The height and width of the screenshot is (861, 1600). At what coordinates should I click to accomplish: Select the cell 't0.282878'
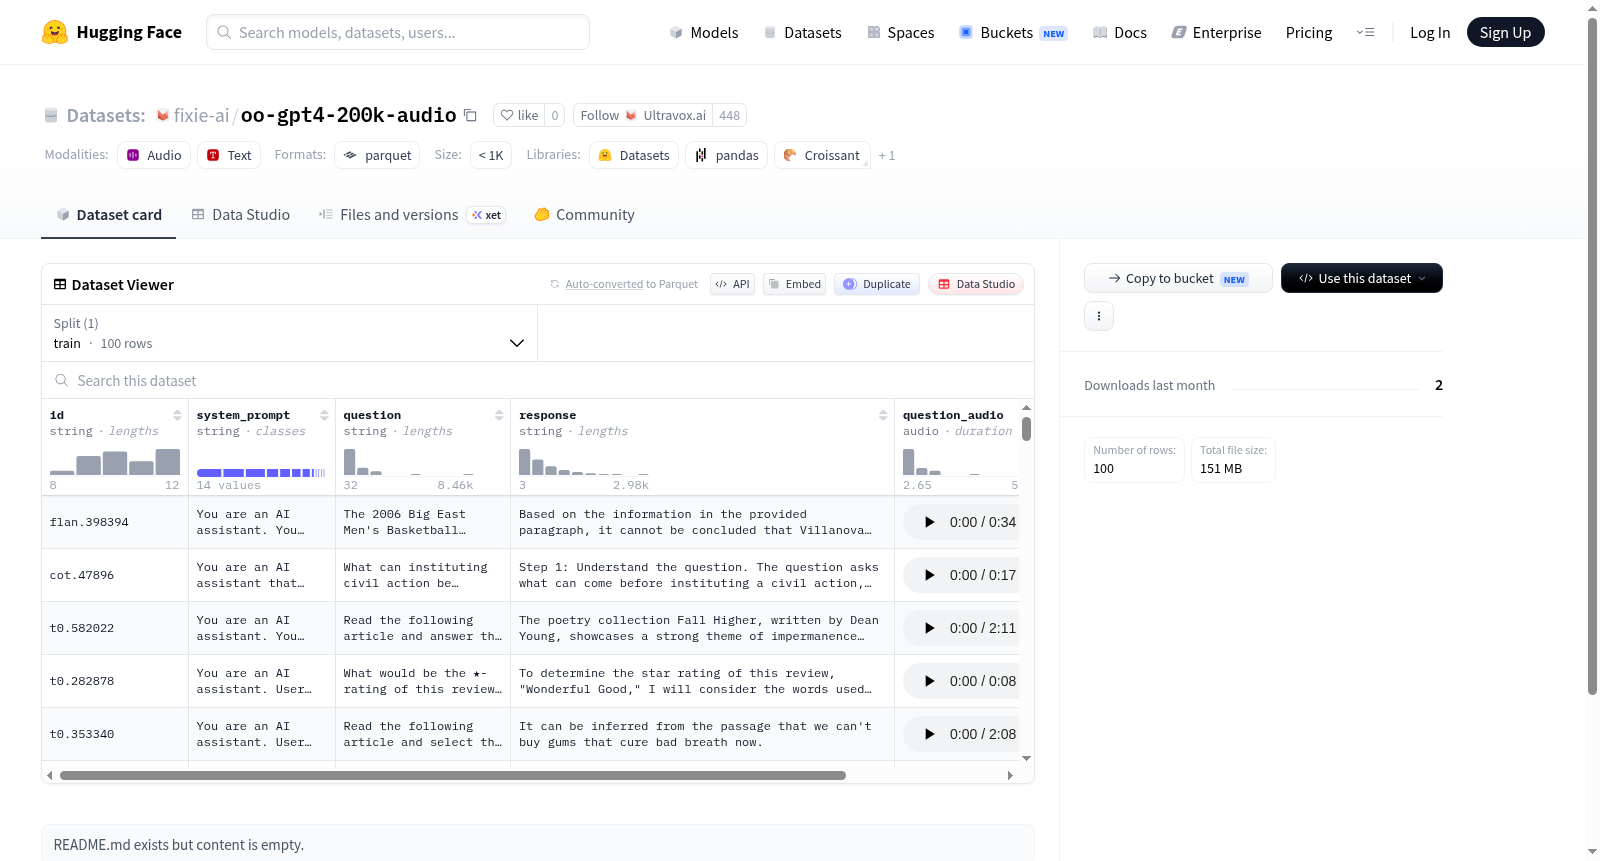point(115,681)
